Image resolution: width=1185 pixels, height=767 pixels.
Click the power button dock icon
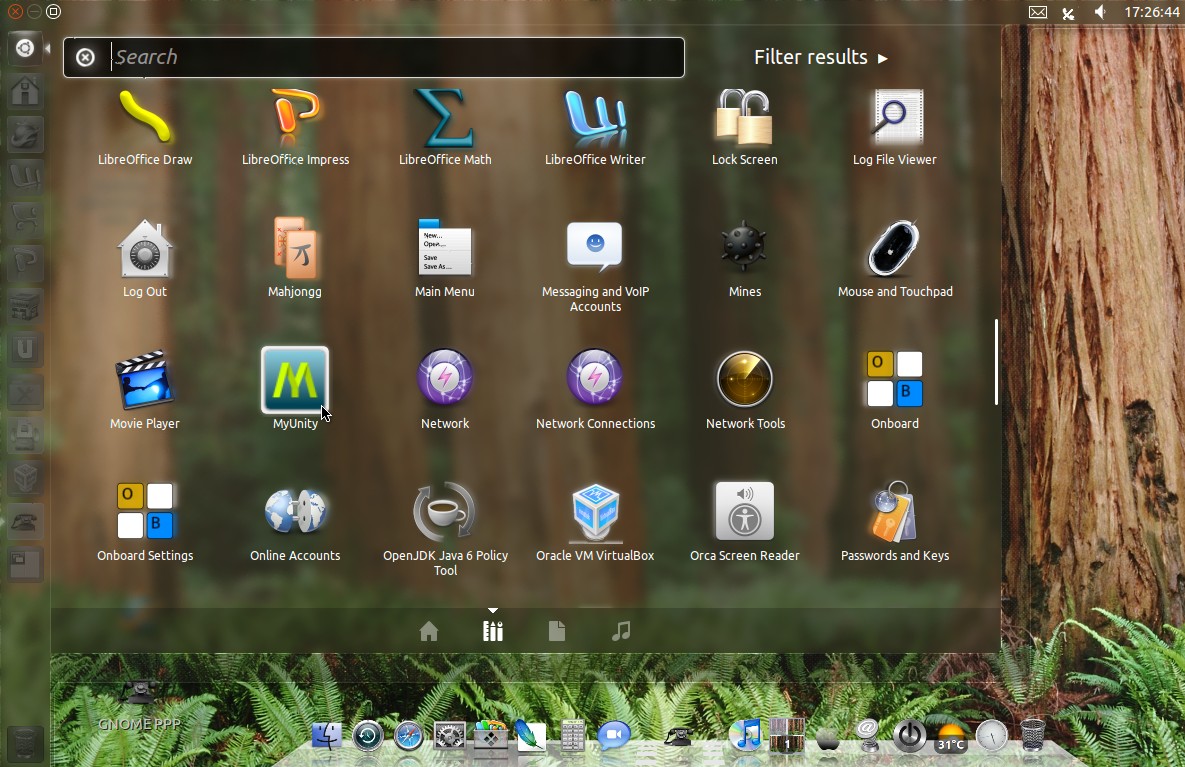click(x=909, y=735)
